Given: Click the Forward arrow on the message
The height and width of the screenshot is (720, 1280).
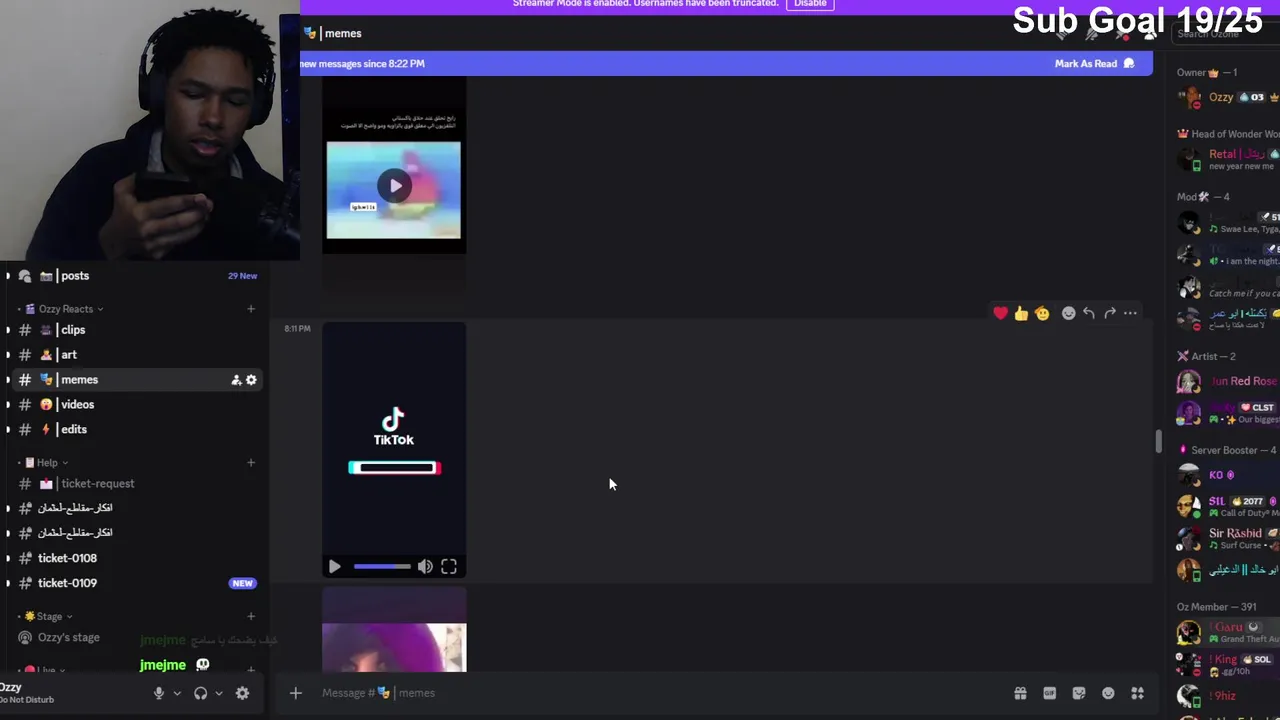Looking at the screenshot, I should [1110, 313].
